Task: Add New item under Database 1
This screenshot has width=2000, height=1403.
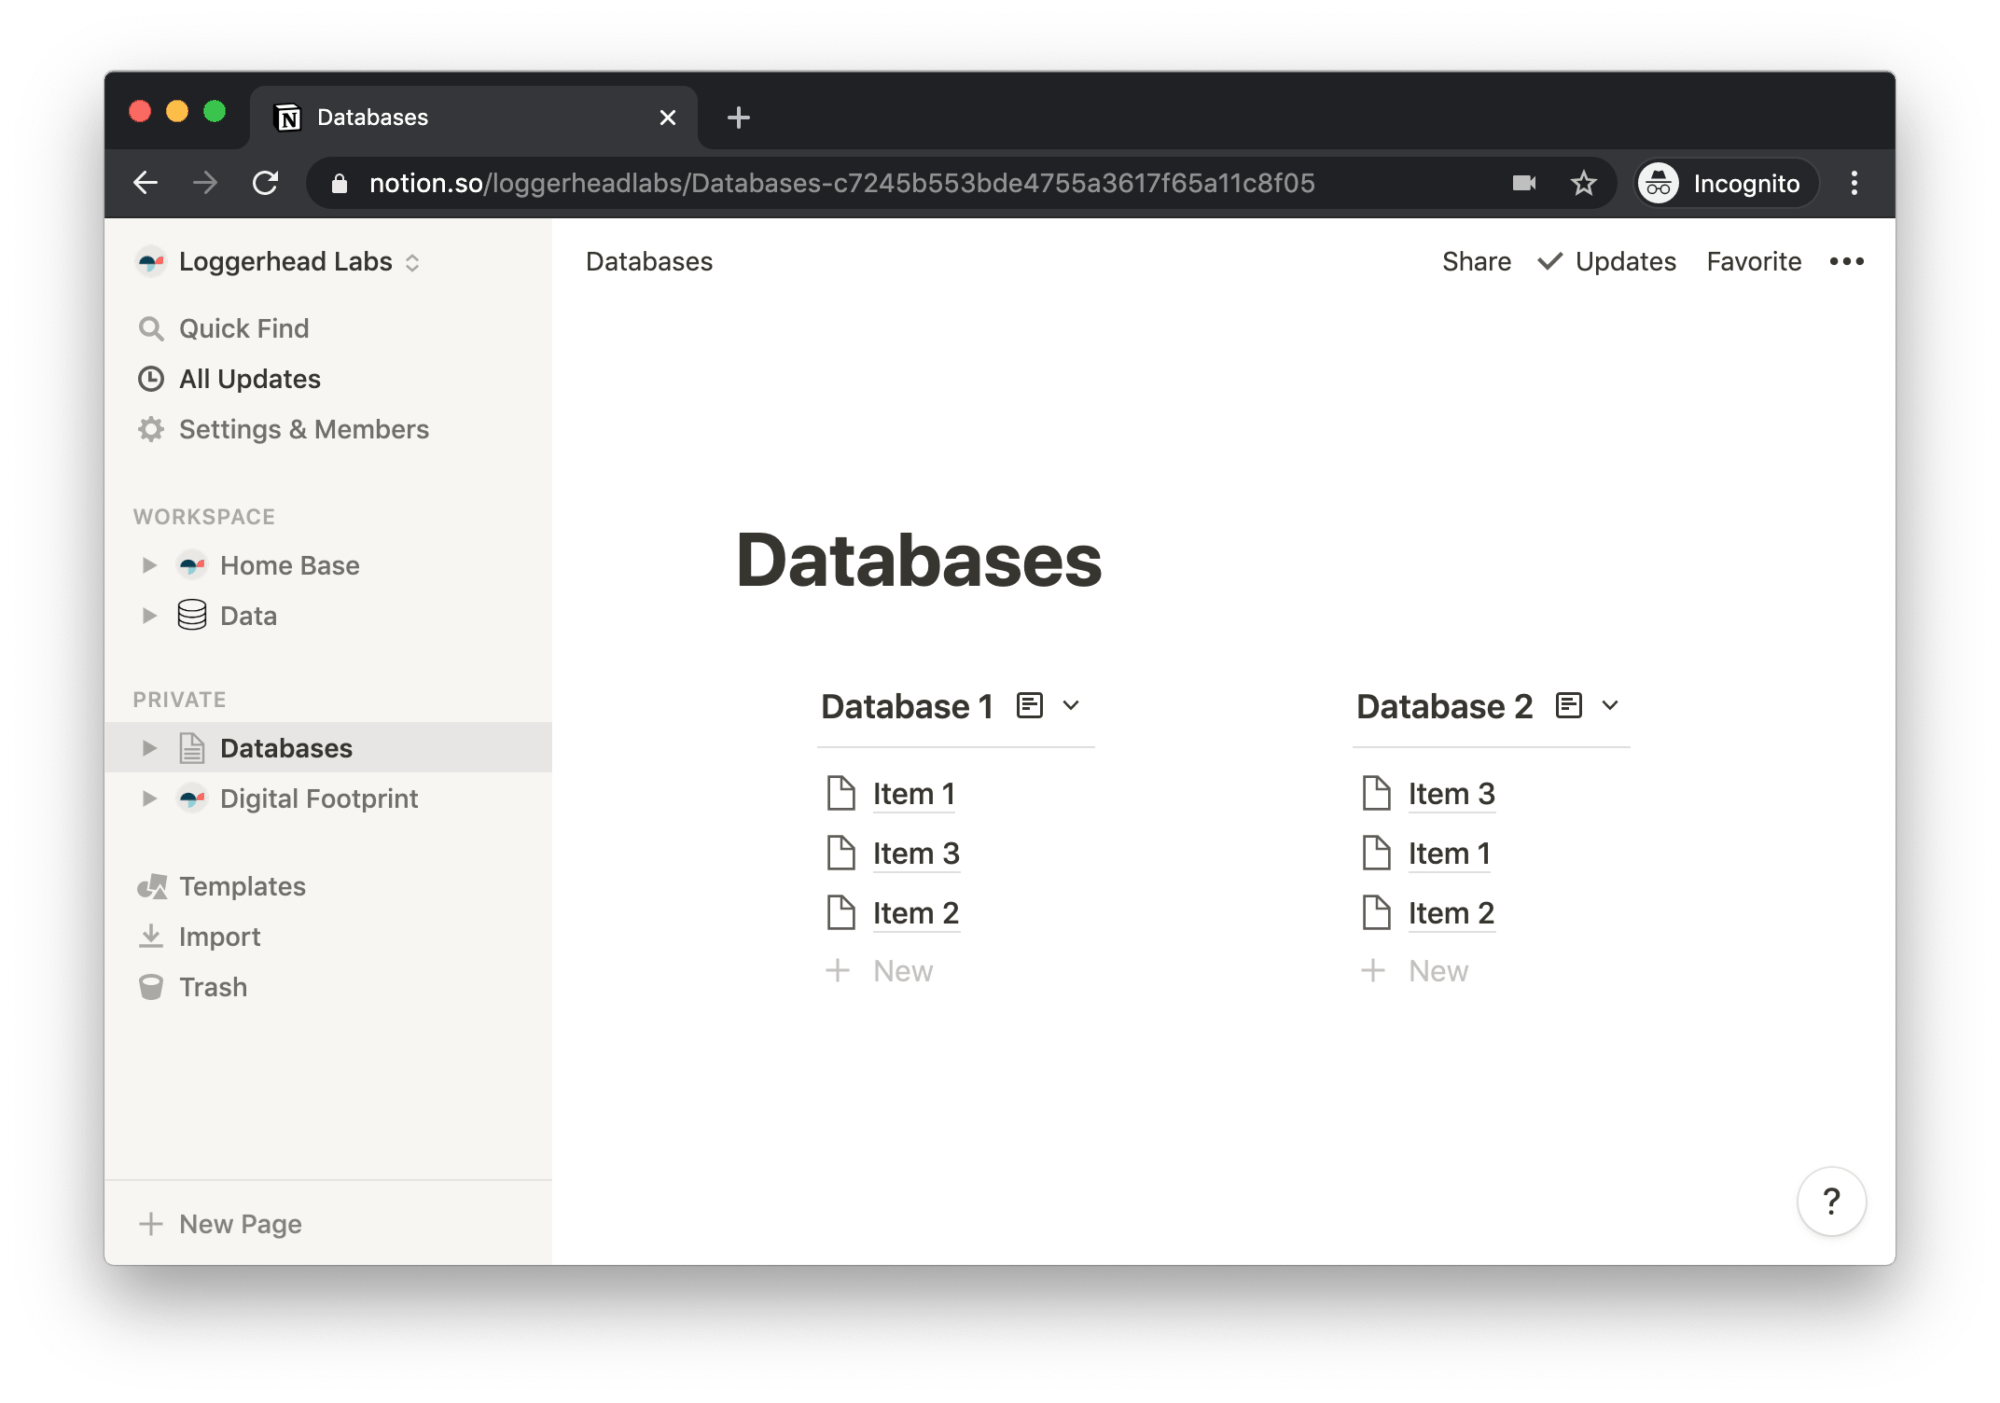Action: tap(901, 971)
